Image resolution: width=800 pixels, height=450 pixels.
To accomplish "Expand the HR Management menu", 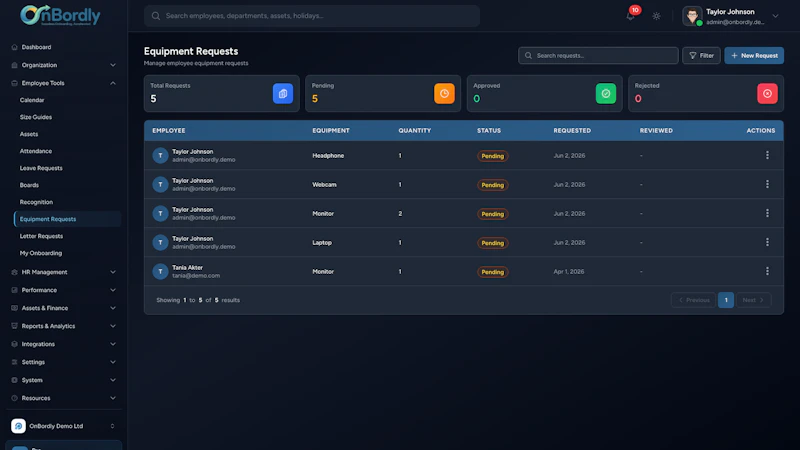I will [63, 272].
